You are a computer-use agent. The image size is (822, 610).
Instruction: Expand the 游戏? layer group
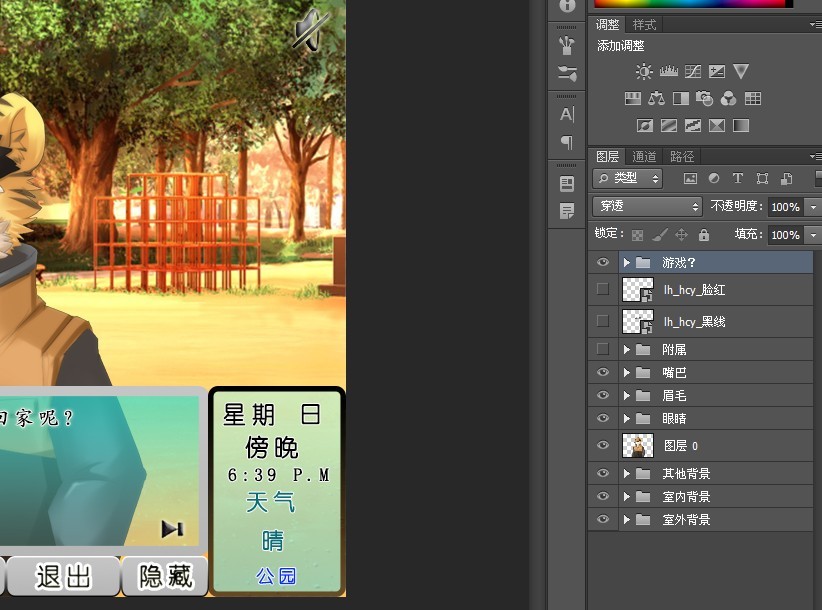click(627, 263)
